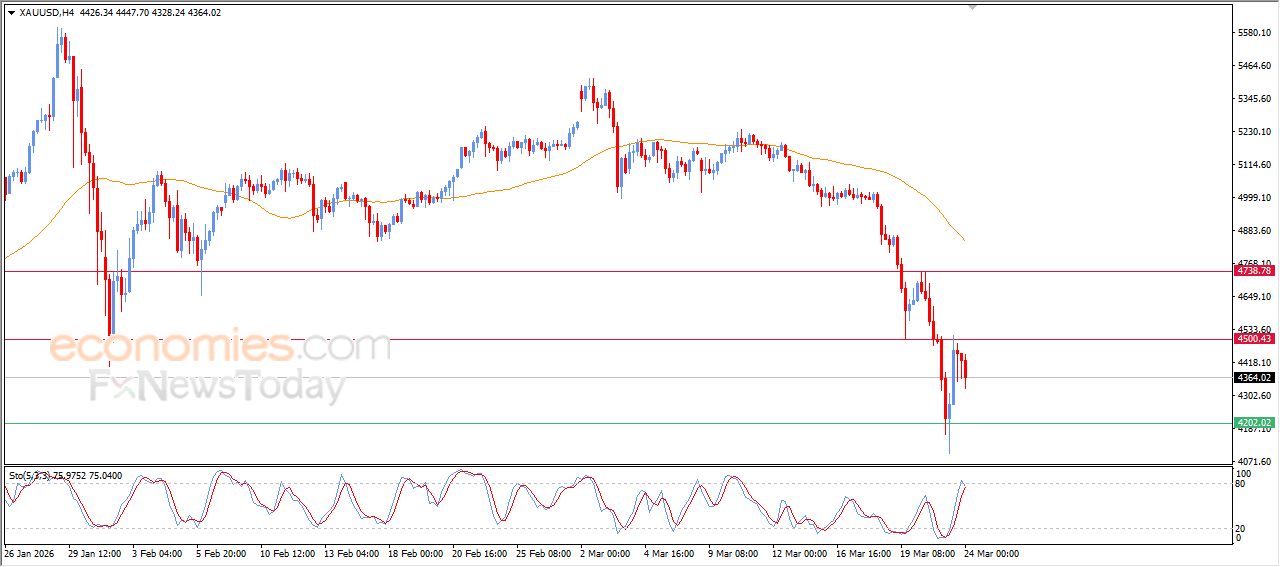Click the black 4364.02 current price label

pyautogui.click(x=1254, y=377)
